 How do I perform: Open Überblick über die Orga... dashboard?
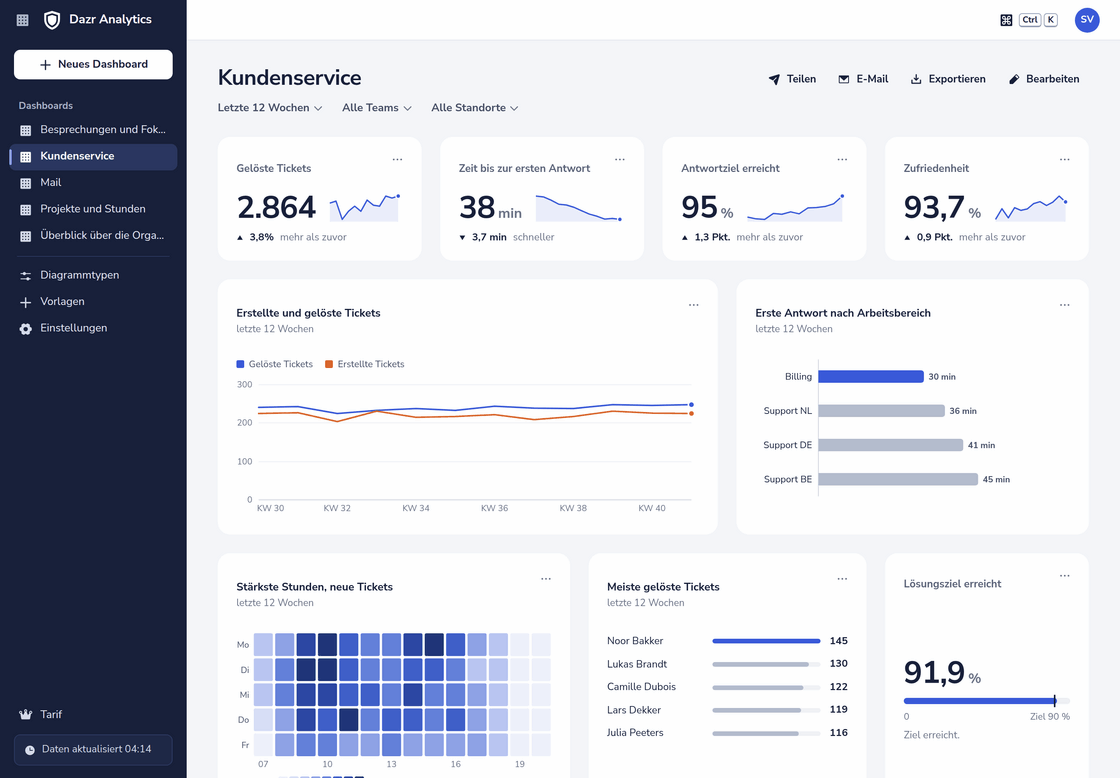click(93, 236)
